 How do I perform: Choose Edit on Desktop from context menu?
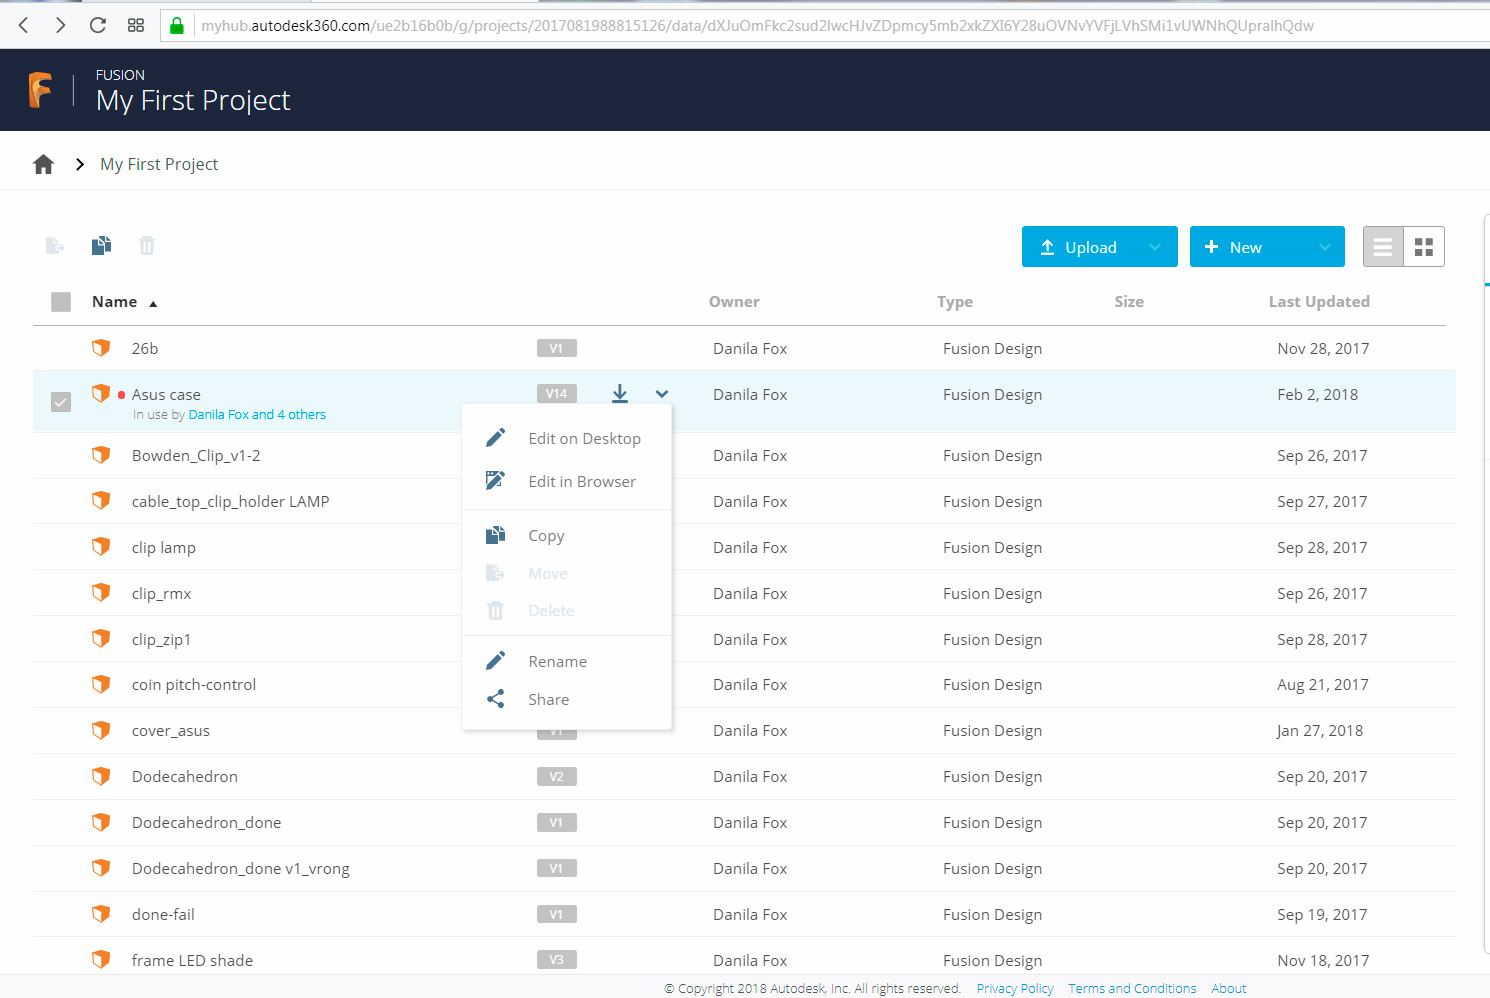tap(567, 438)
